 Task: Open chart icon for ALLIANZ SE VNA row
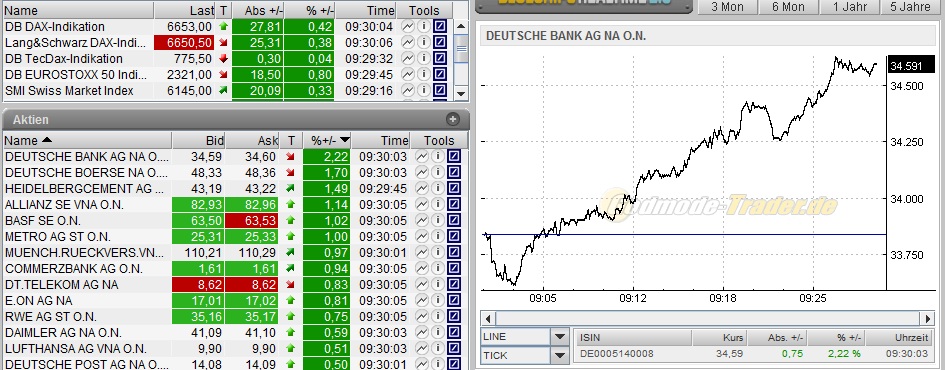(421, 204)
